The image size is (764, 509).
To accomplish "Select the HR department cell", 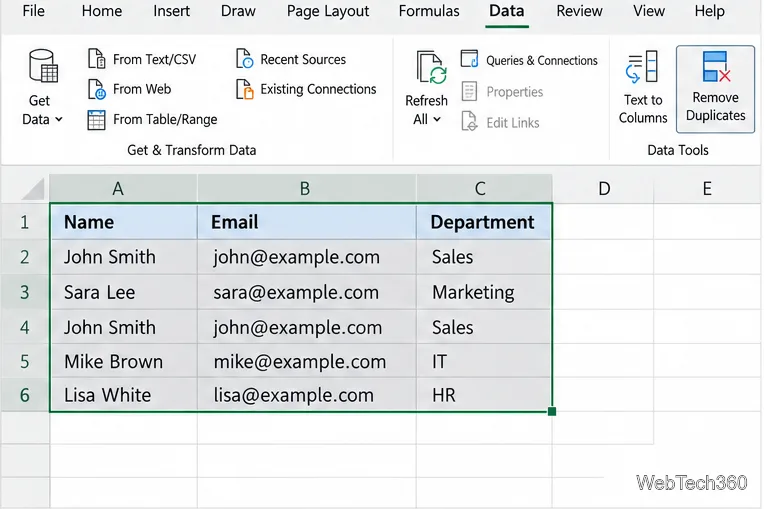I will [x=484, y=395].
